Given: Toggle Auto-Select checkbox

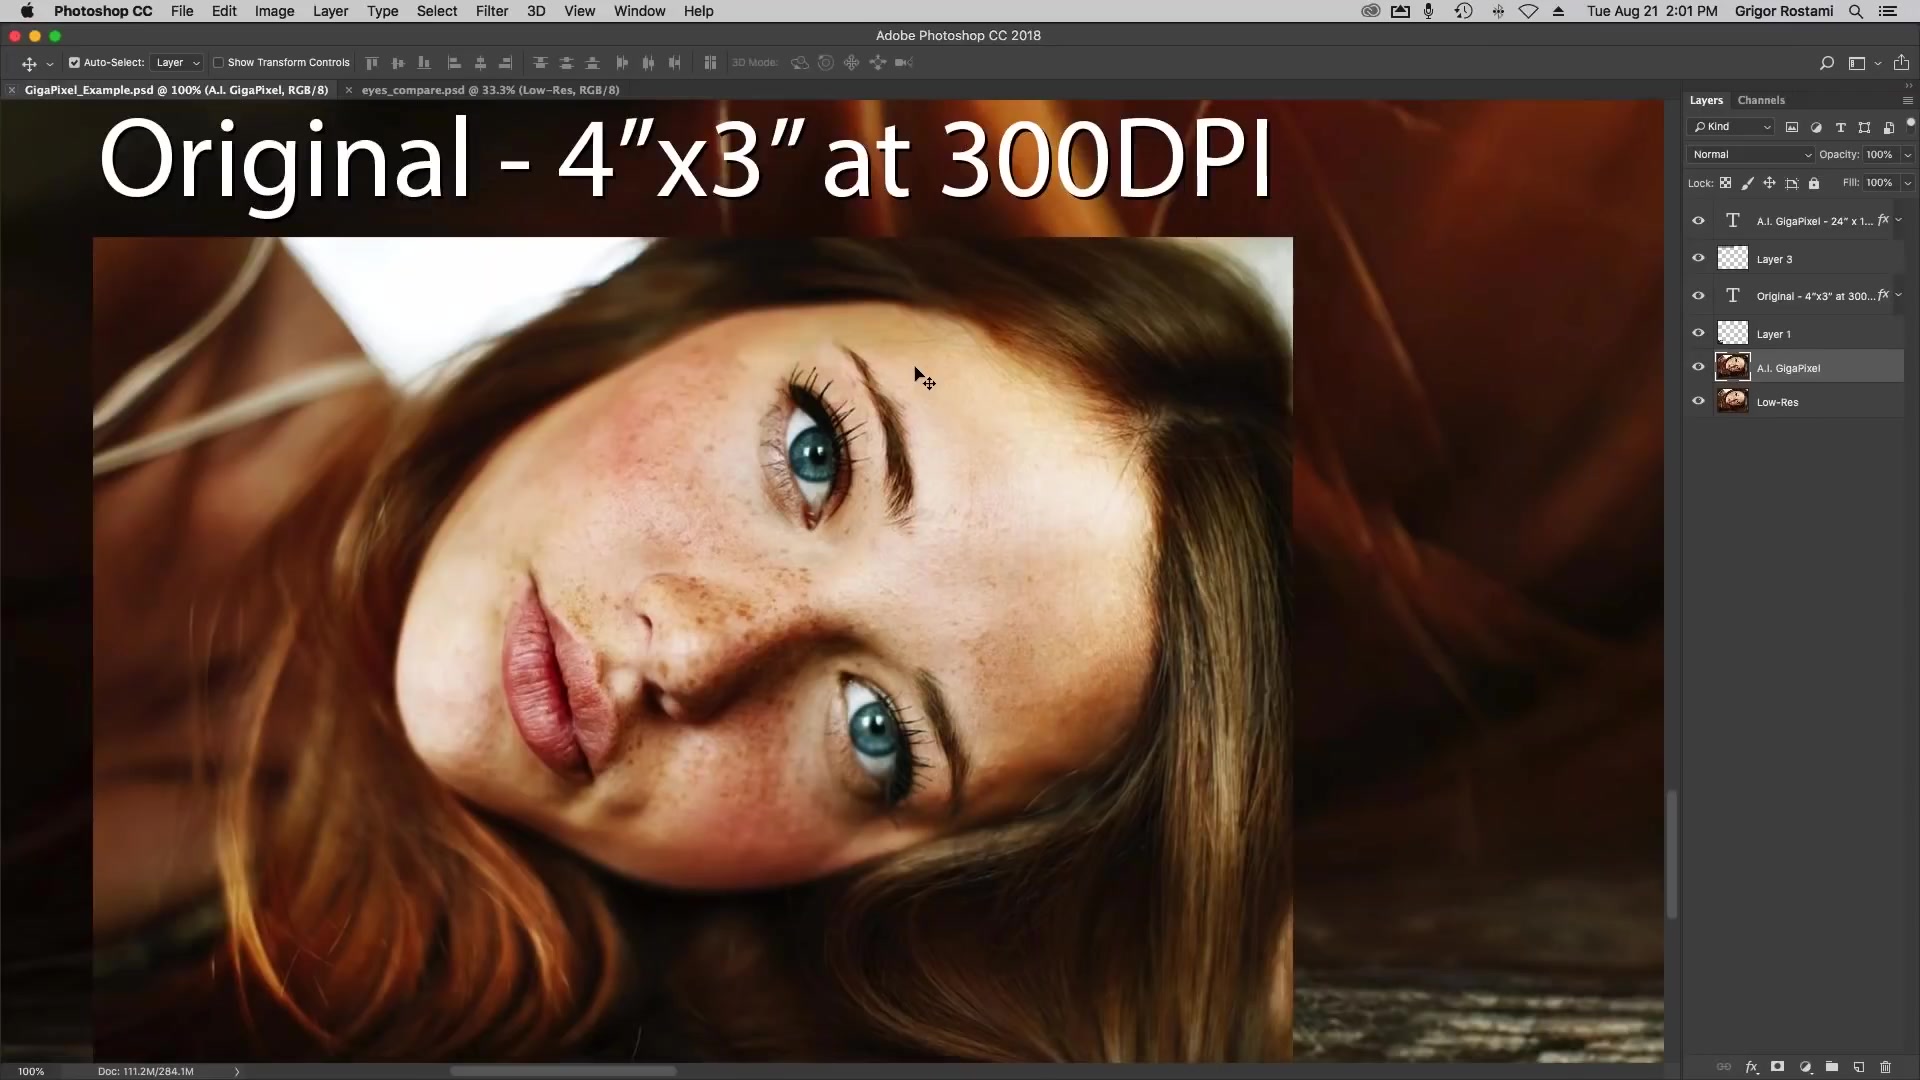Looking at the screenshot, I should (74, 63).
